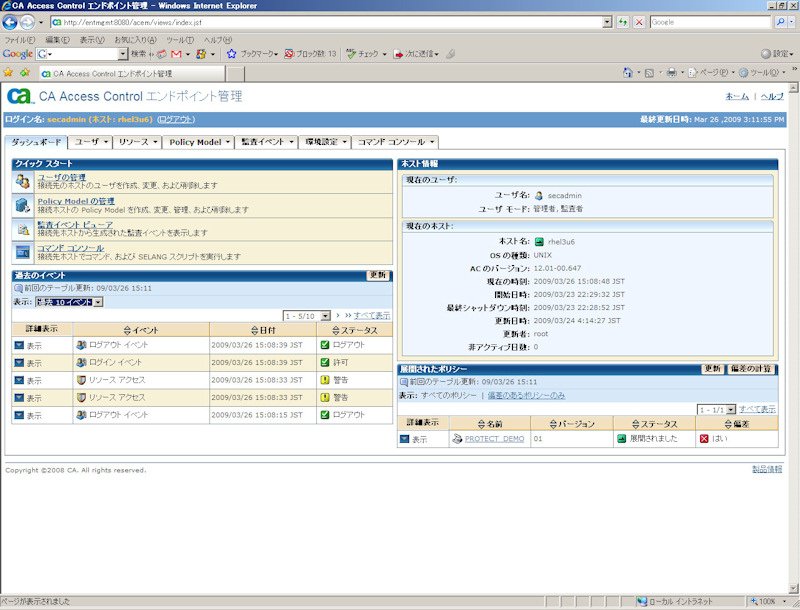800x610 pixels.
Task: Click the RSS feeds icon
Action: pos(649,73)
